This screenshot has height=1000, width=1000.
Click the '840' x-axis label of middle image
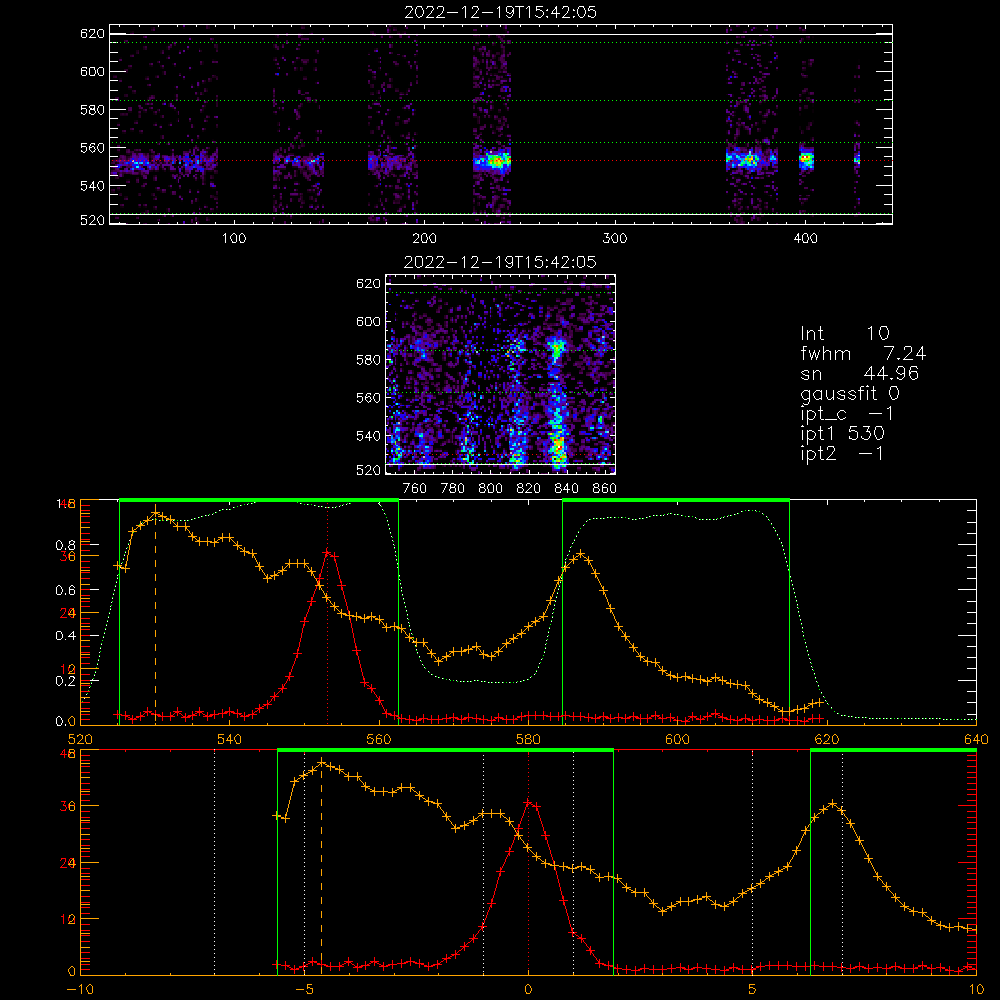pos(566,489)
